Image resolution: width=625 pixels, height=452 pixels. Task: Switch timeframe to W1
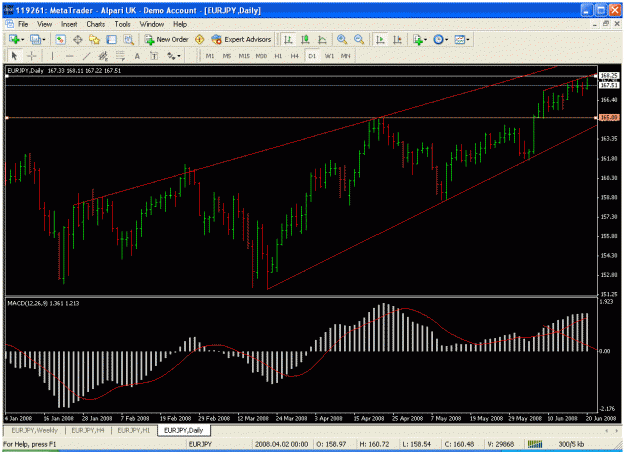[329, 56]
